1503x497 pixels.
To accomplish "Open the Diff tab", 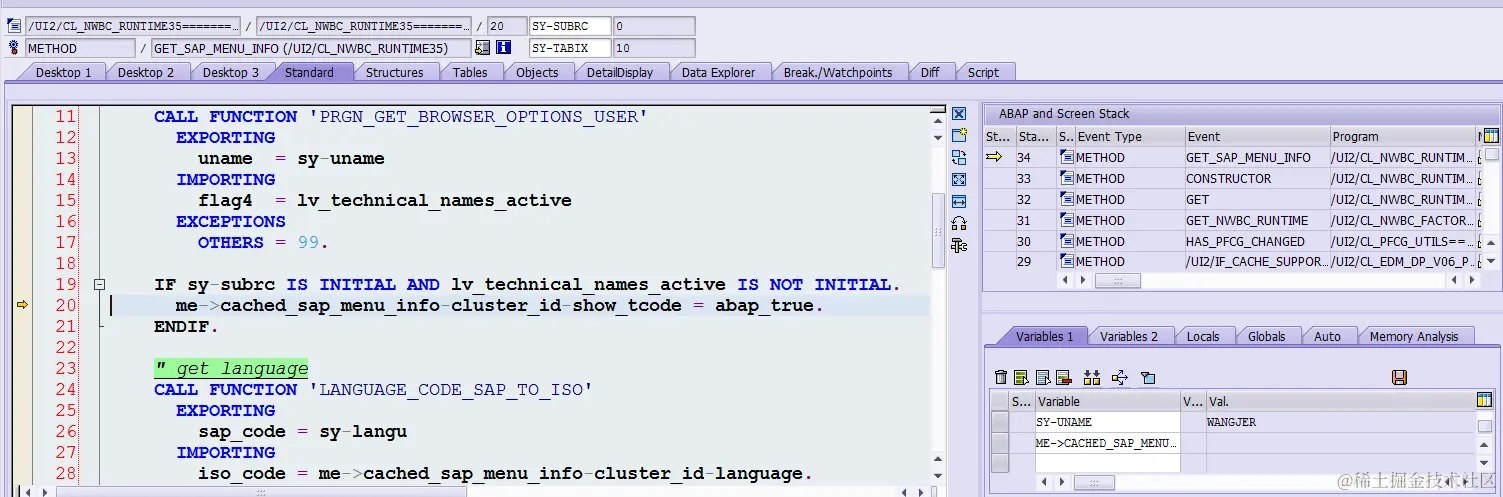I will point(930,72).
